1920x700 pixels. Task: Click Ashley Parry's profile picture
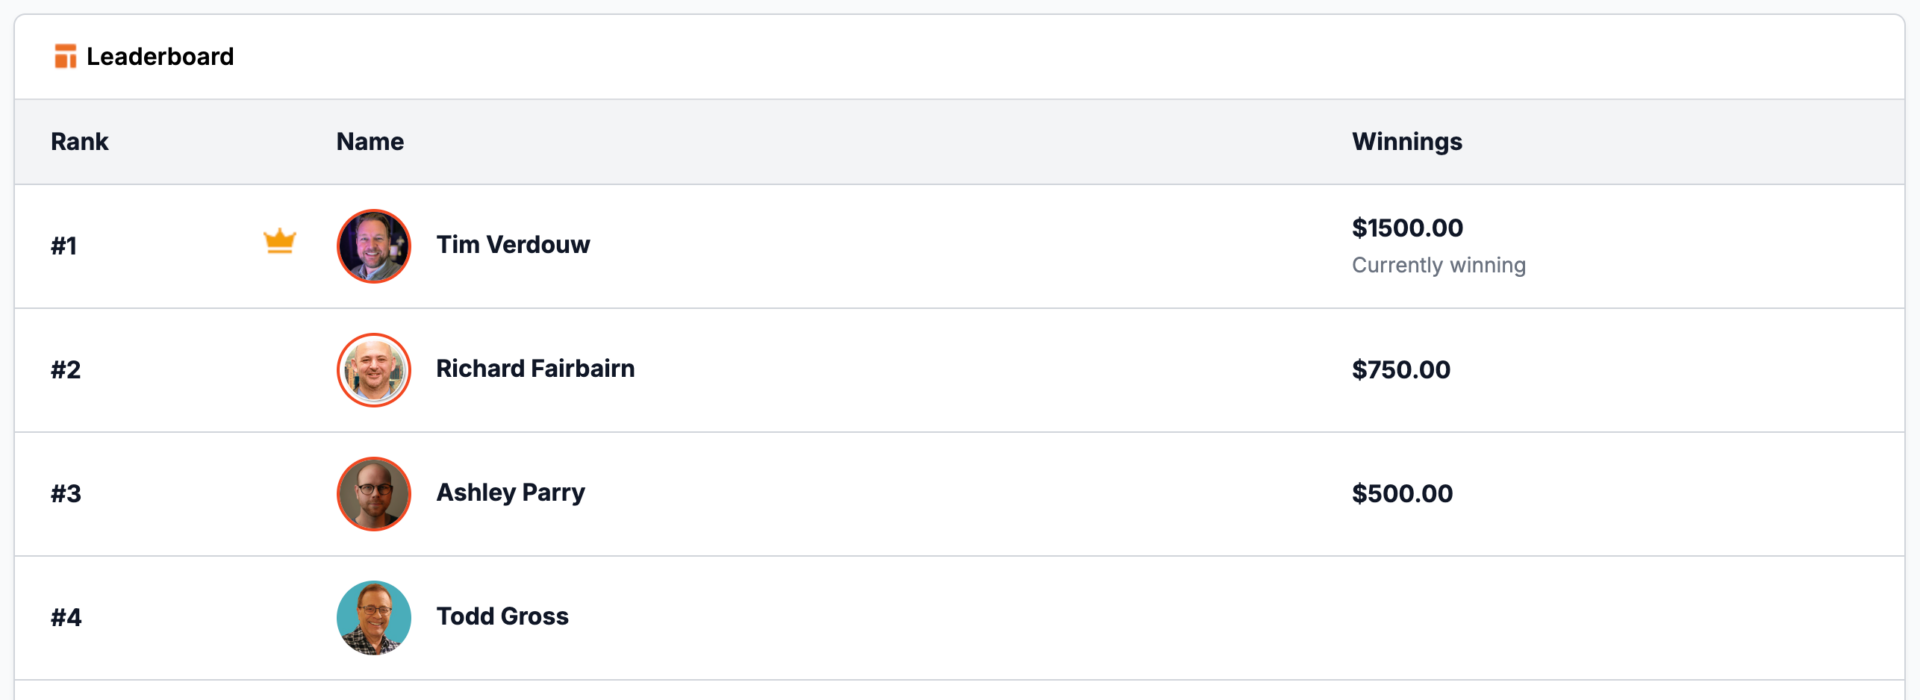(x=374, y=494)
